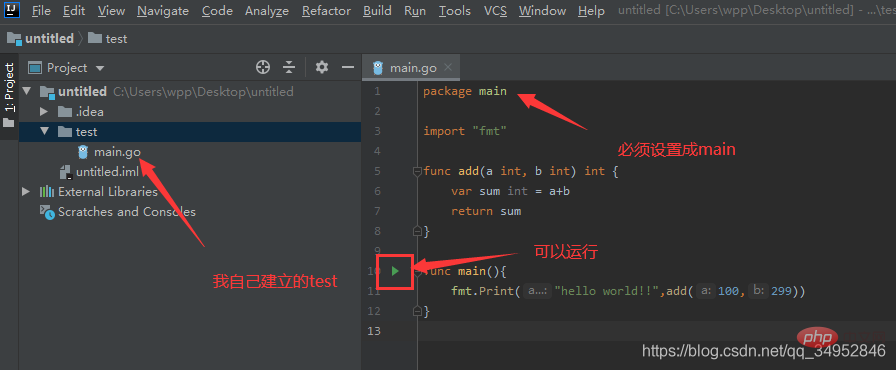This screenshot has width=896, height=370.
Task: Open the Run menu
Action: (x=415, y=10)
